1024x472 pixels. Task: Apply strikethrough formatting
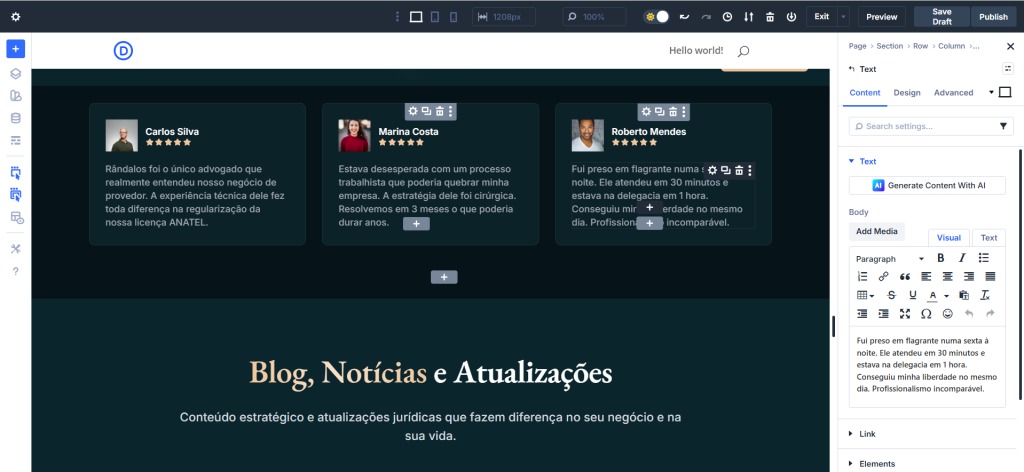click(x=891, y=295)
